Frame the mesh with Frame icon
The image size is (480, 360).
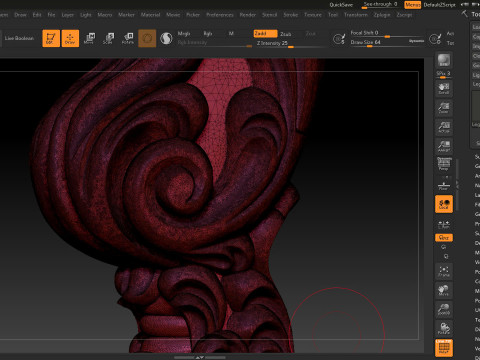click(x=444, y=271)
